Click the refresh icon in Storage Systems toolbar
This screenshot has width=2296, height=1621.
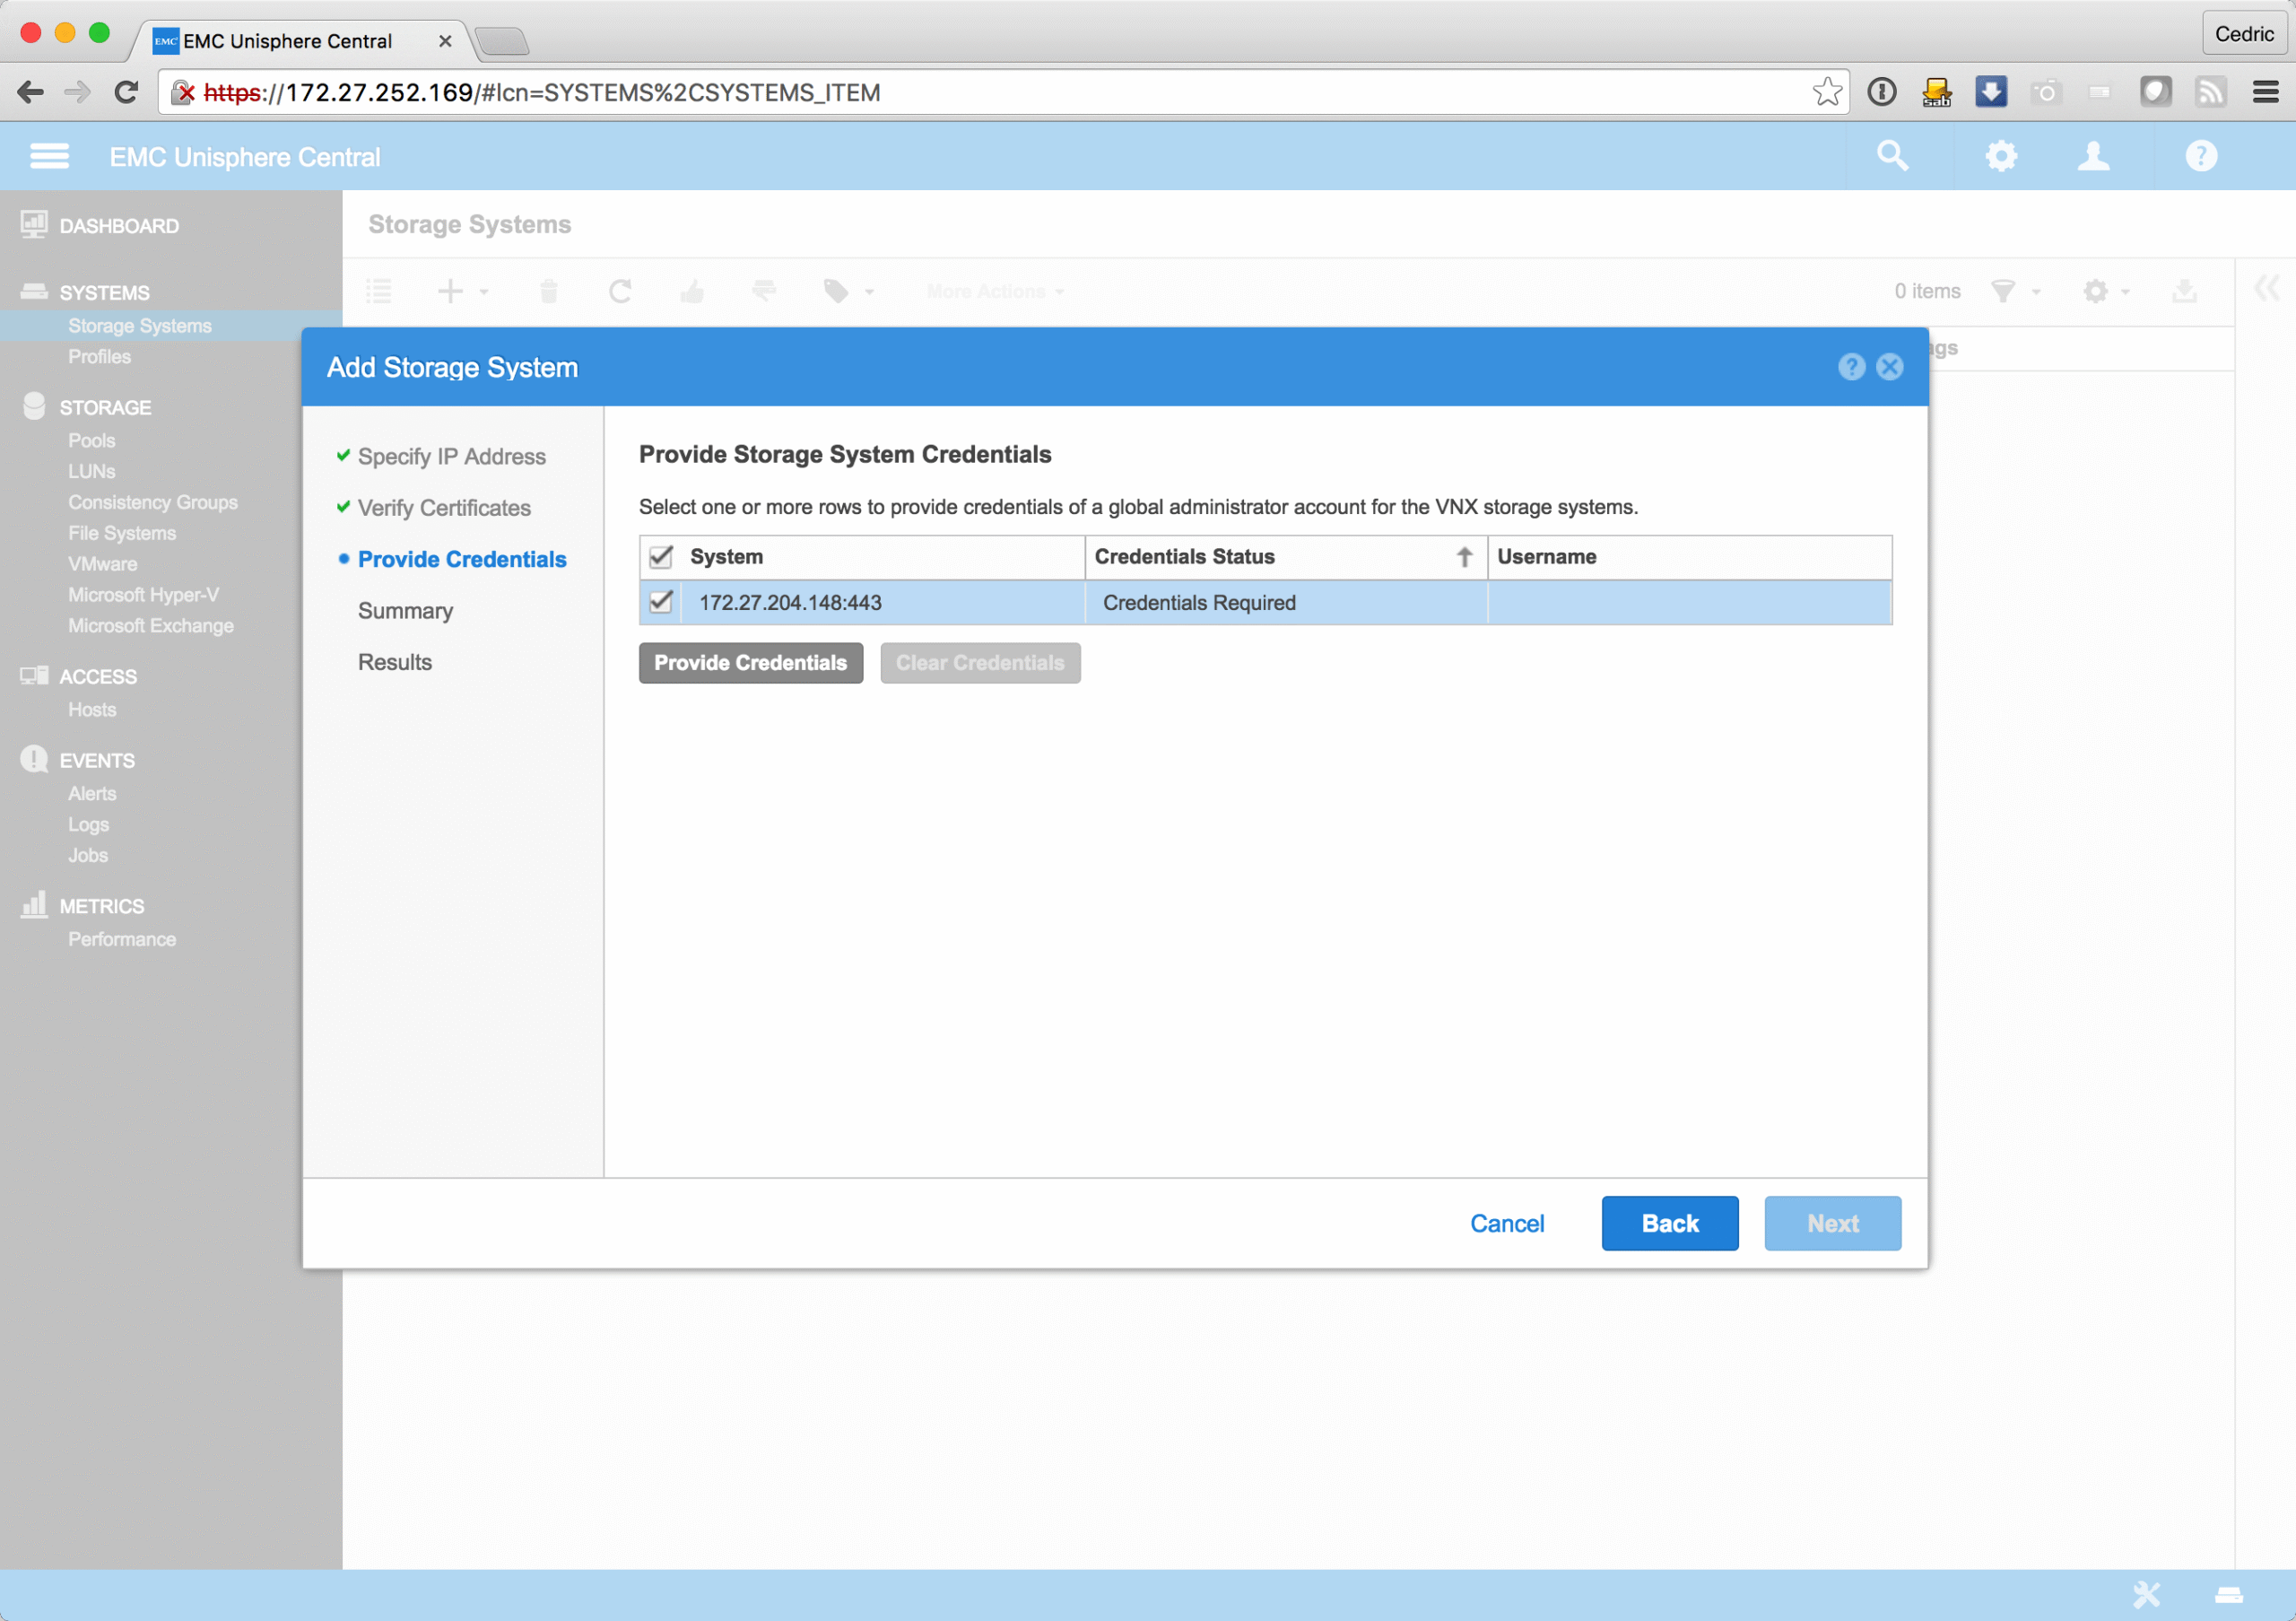(x=620, y=291)
